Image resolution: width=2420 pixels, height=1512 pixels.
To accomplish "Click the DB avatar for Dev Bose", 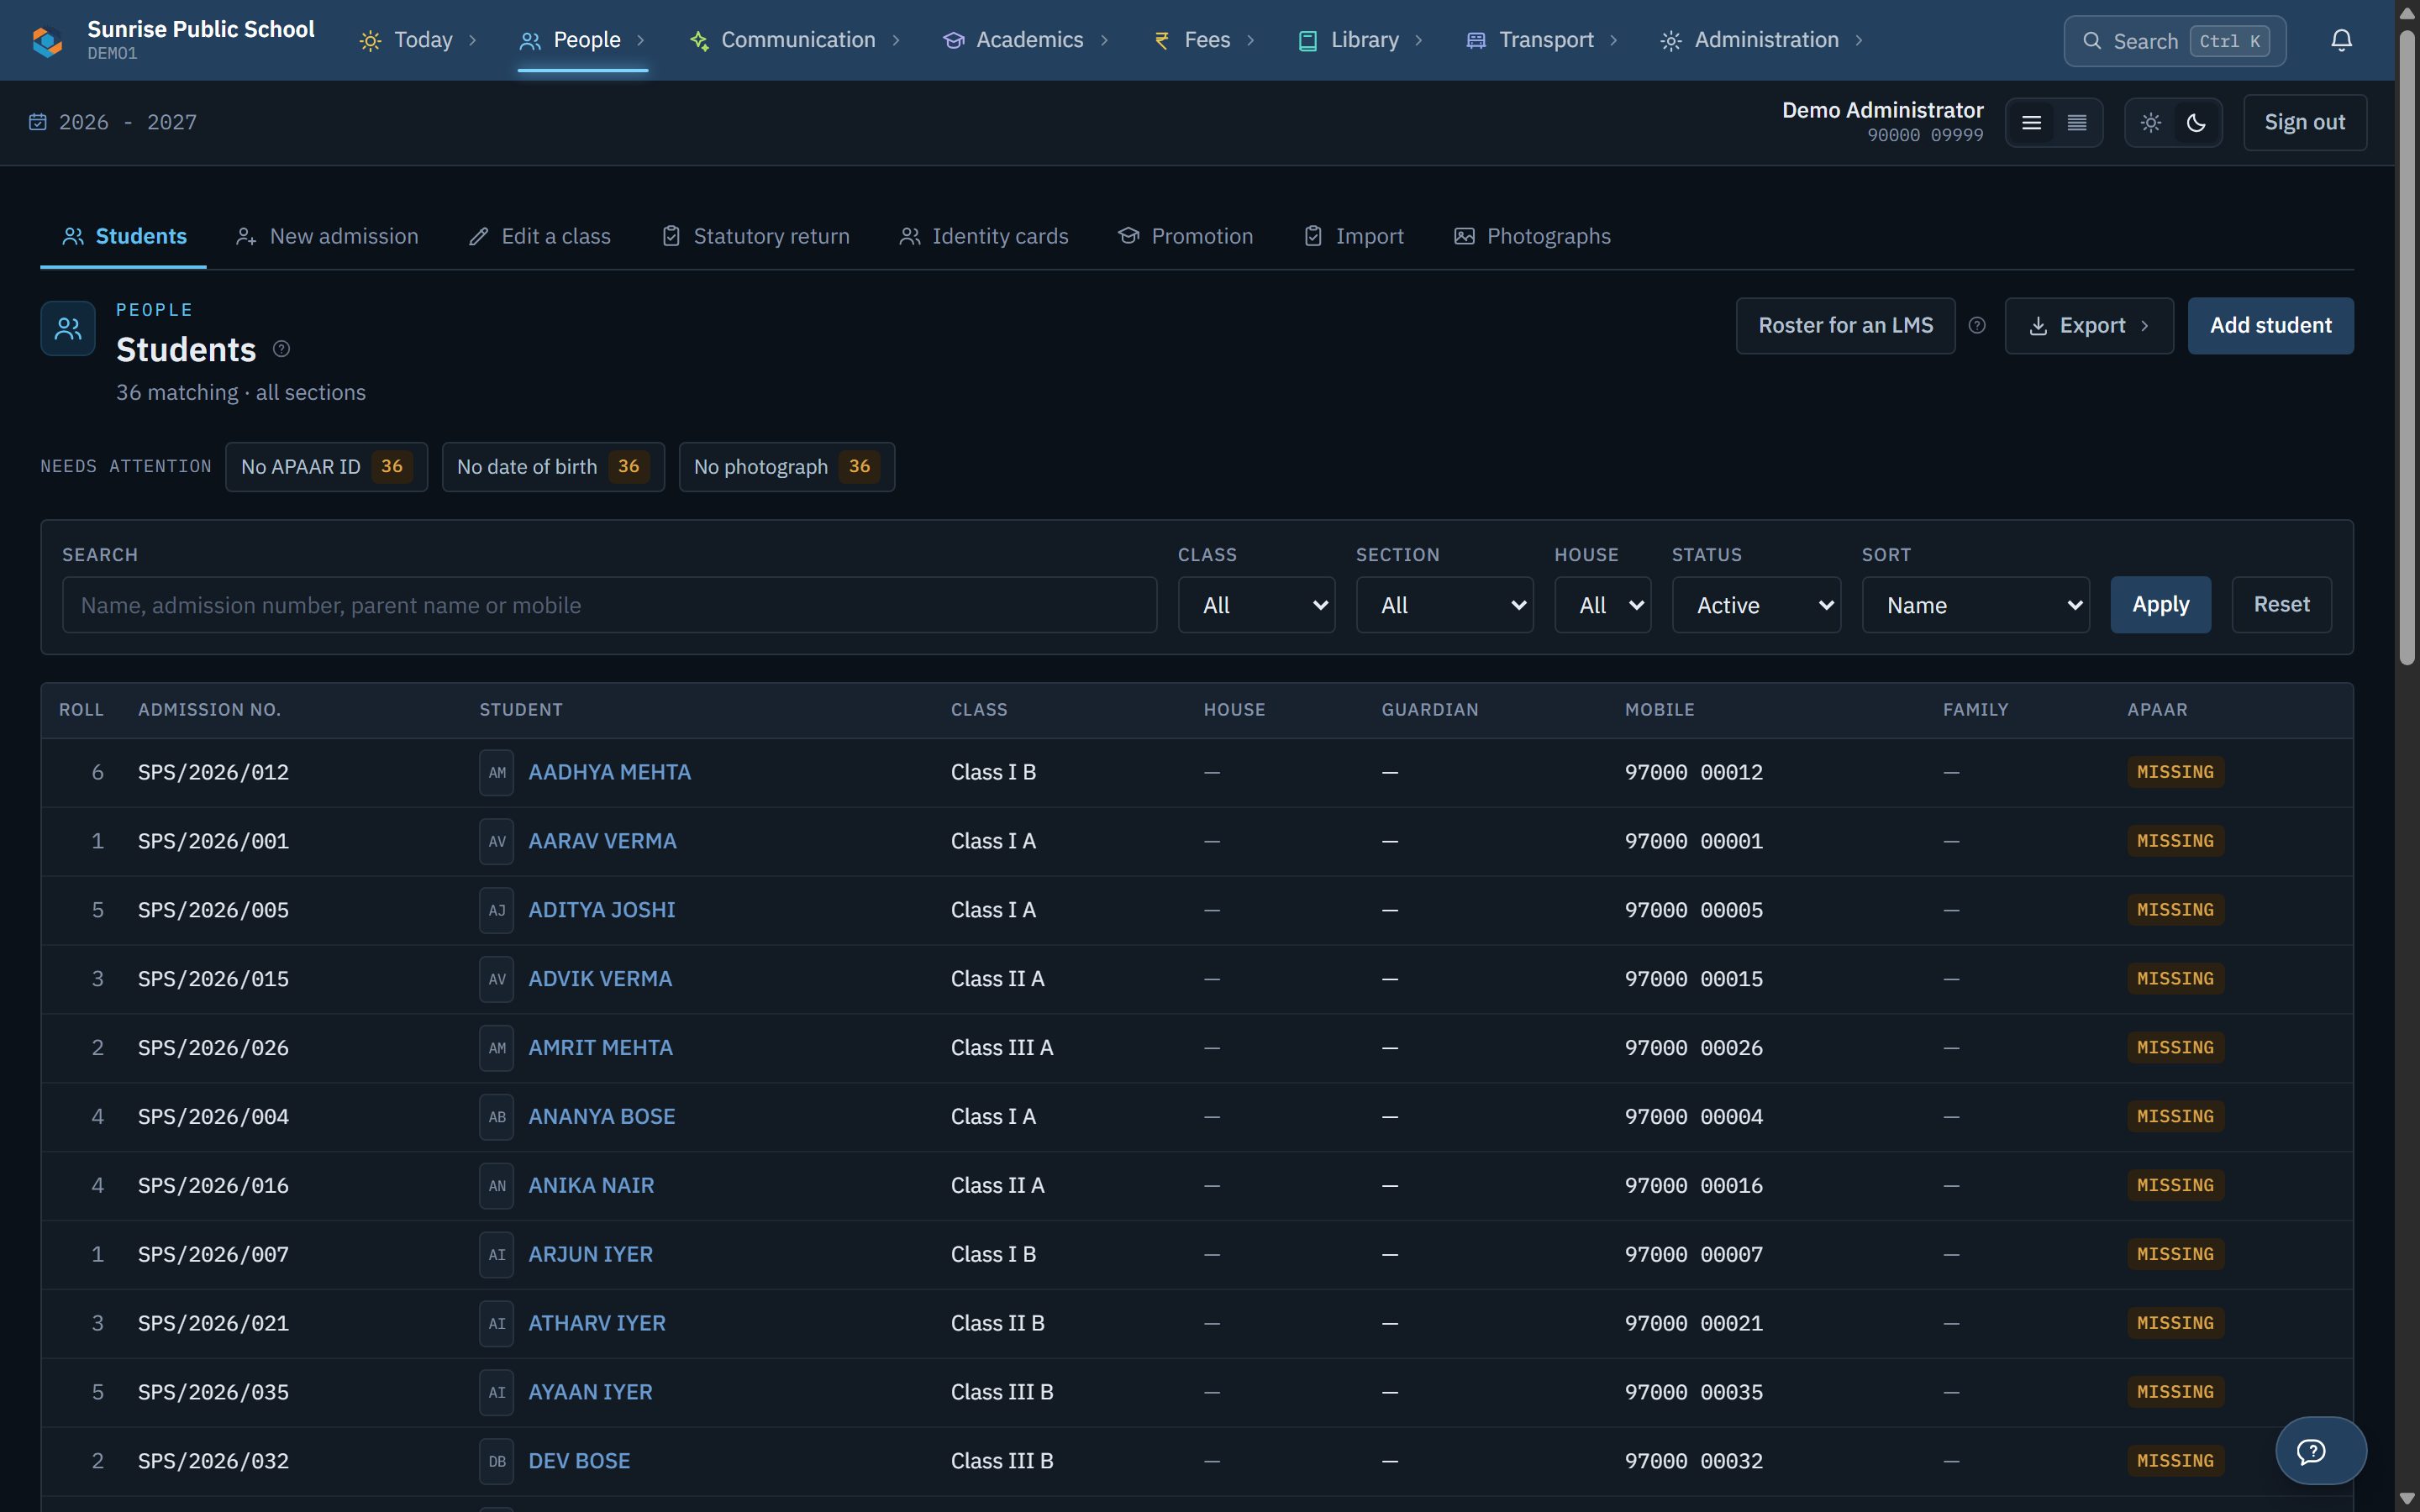I will [497, 1462].
